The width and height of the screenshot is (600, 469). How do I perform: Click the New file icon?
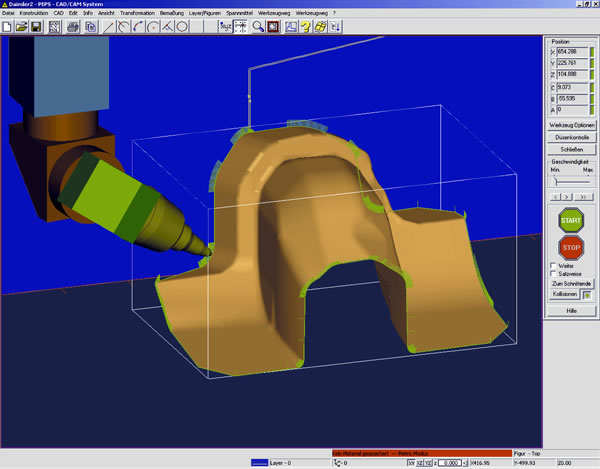pos(8,27)
